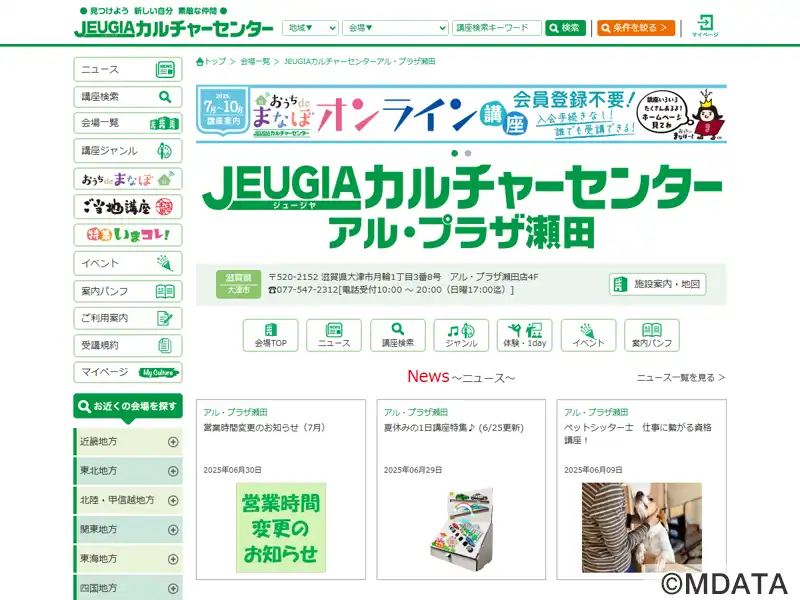Image resolution: width=800 pixels, height=600 pixels.
Task: Open 案内パンフ in the left sidebar
Action: [128, 291]
